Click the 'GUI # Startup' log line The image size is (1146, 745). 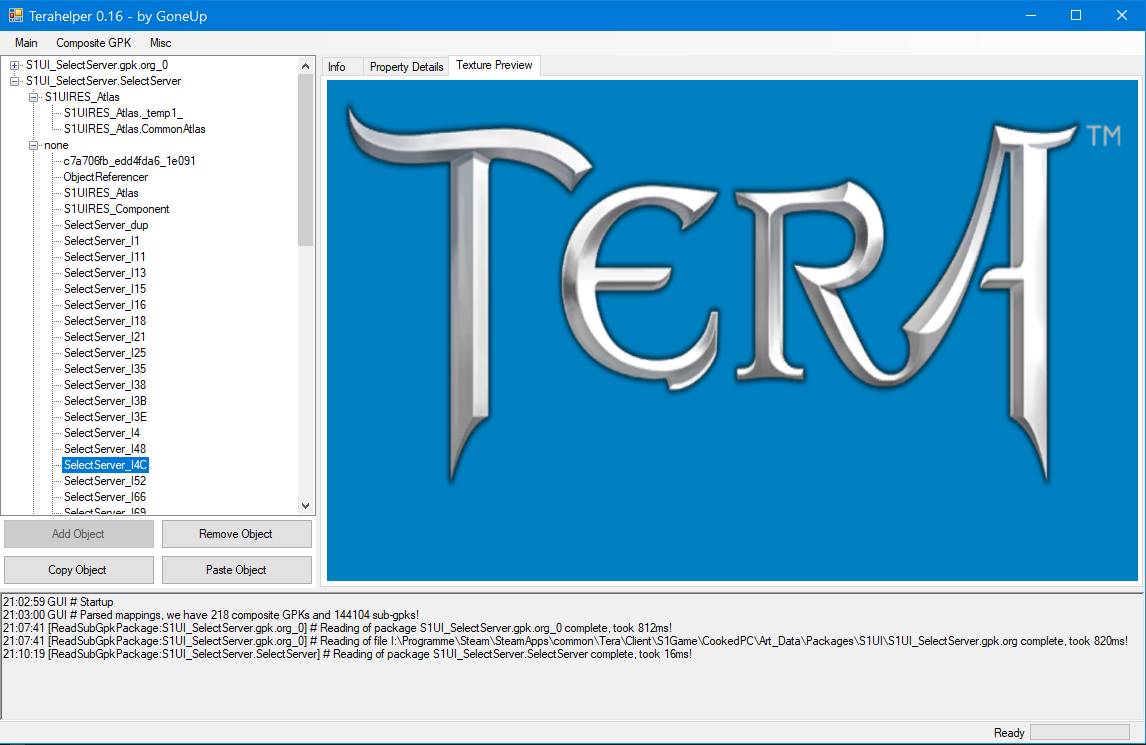pos(58,602)
